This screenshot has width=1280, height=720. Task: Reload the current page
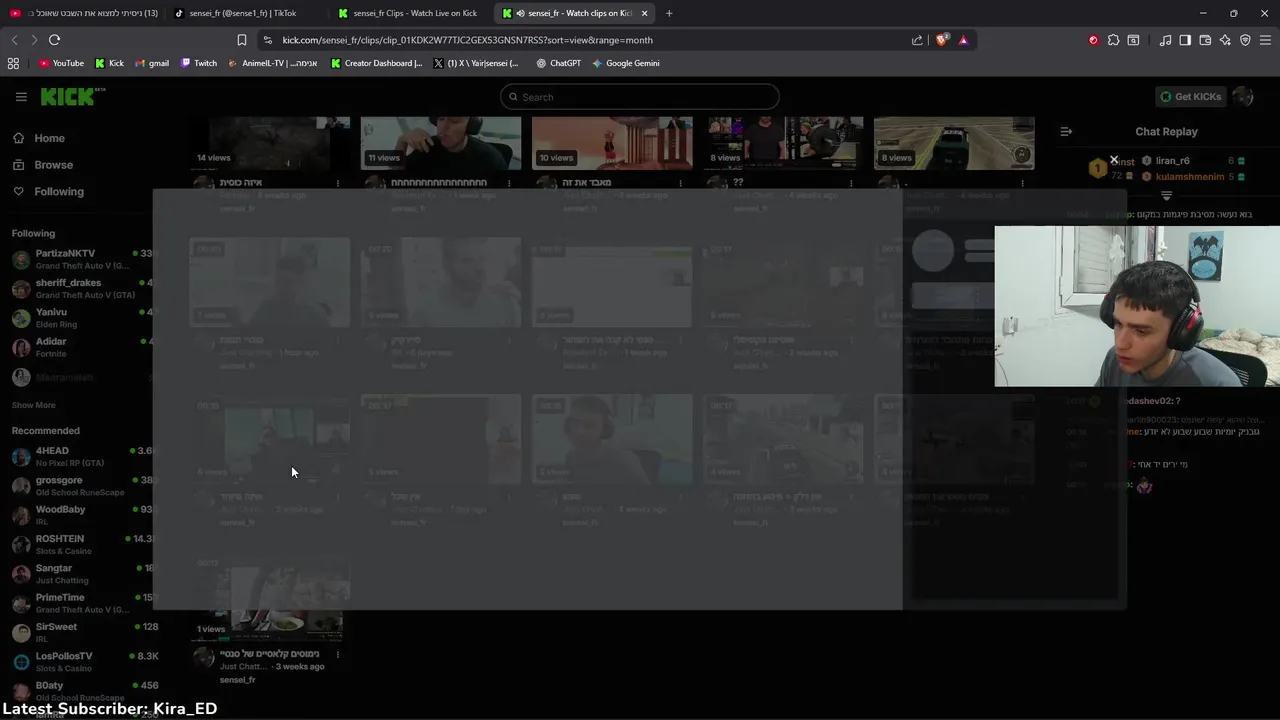tap(54, 40)
